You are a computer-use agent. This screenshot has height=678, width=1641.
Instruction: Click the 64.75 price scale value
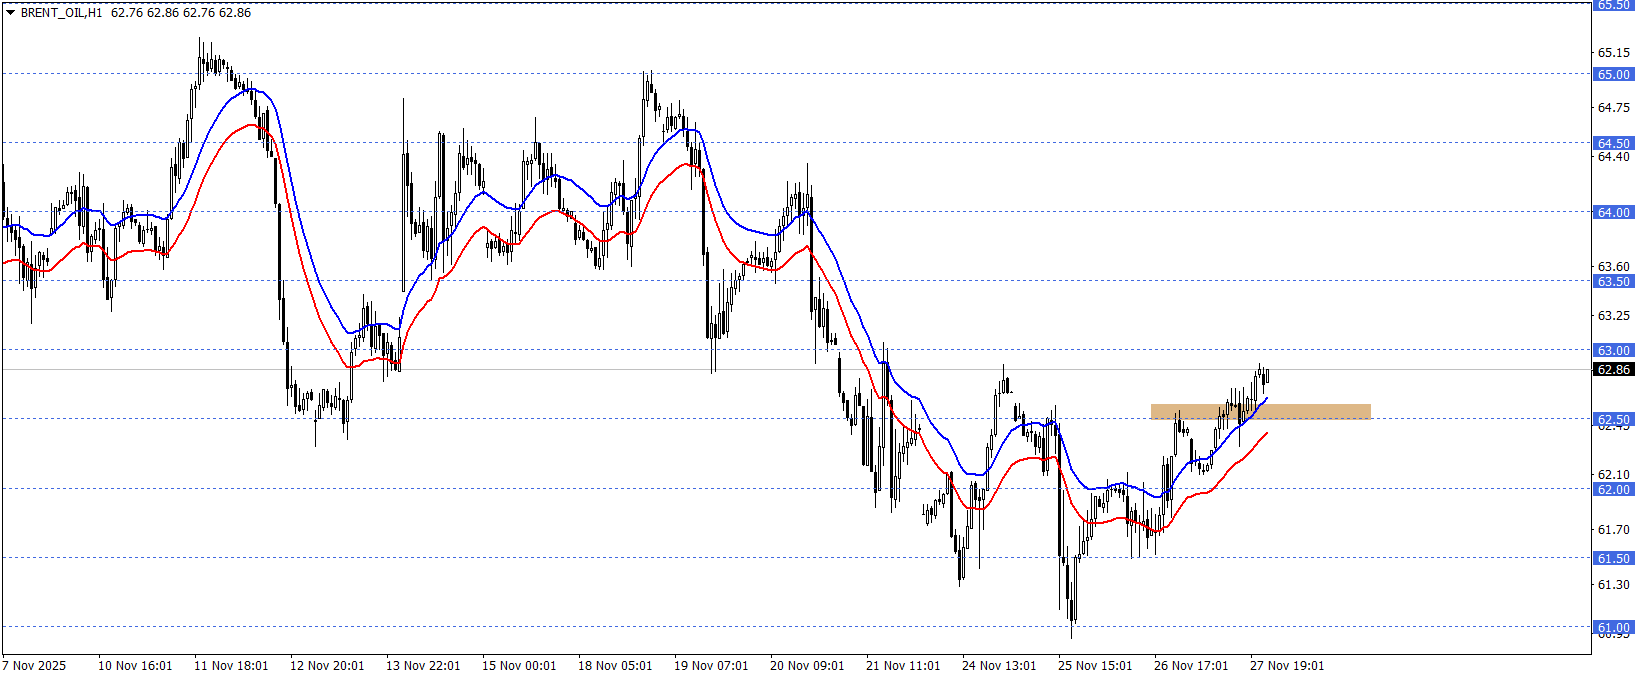coord(1613,107)
